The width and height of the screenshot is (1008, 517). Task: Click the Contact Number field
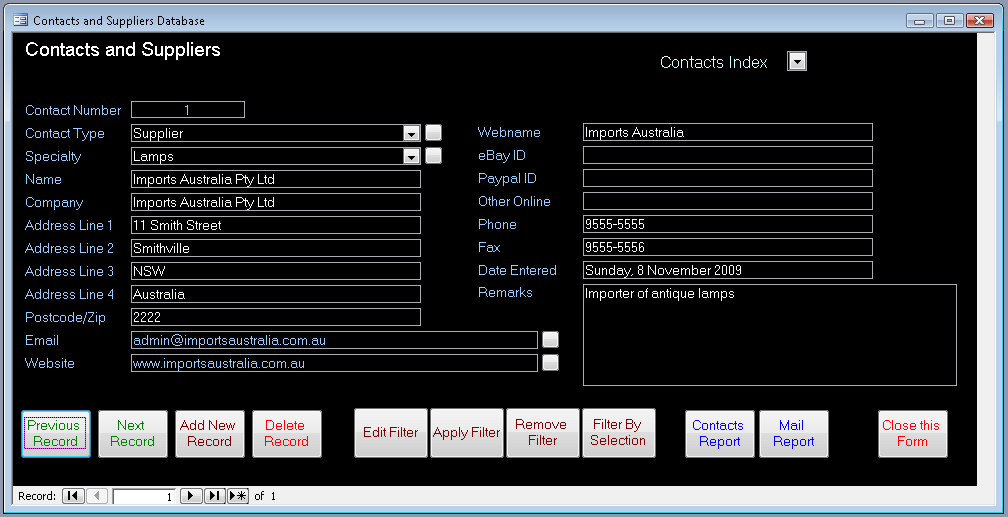[188, 110]
